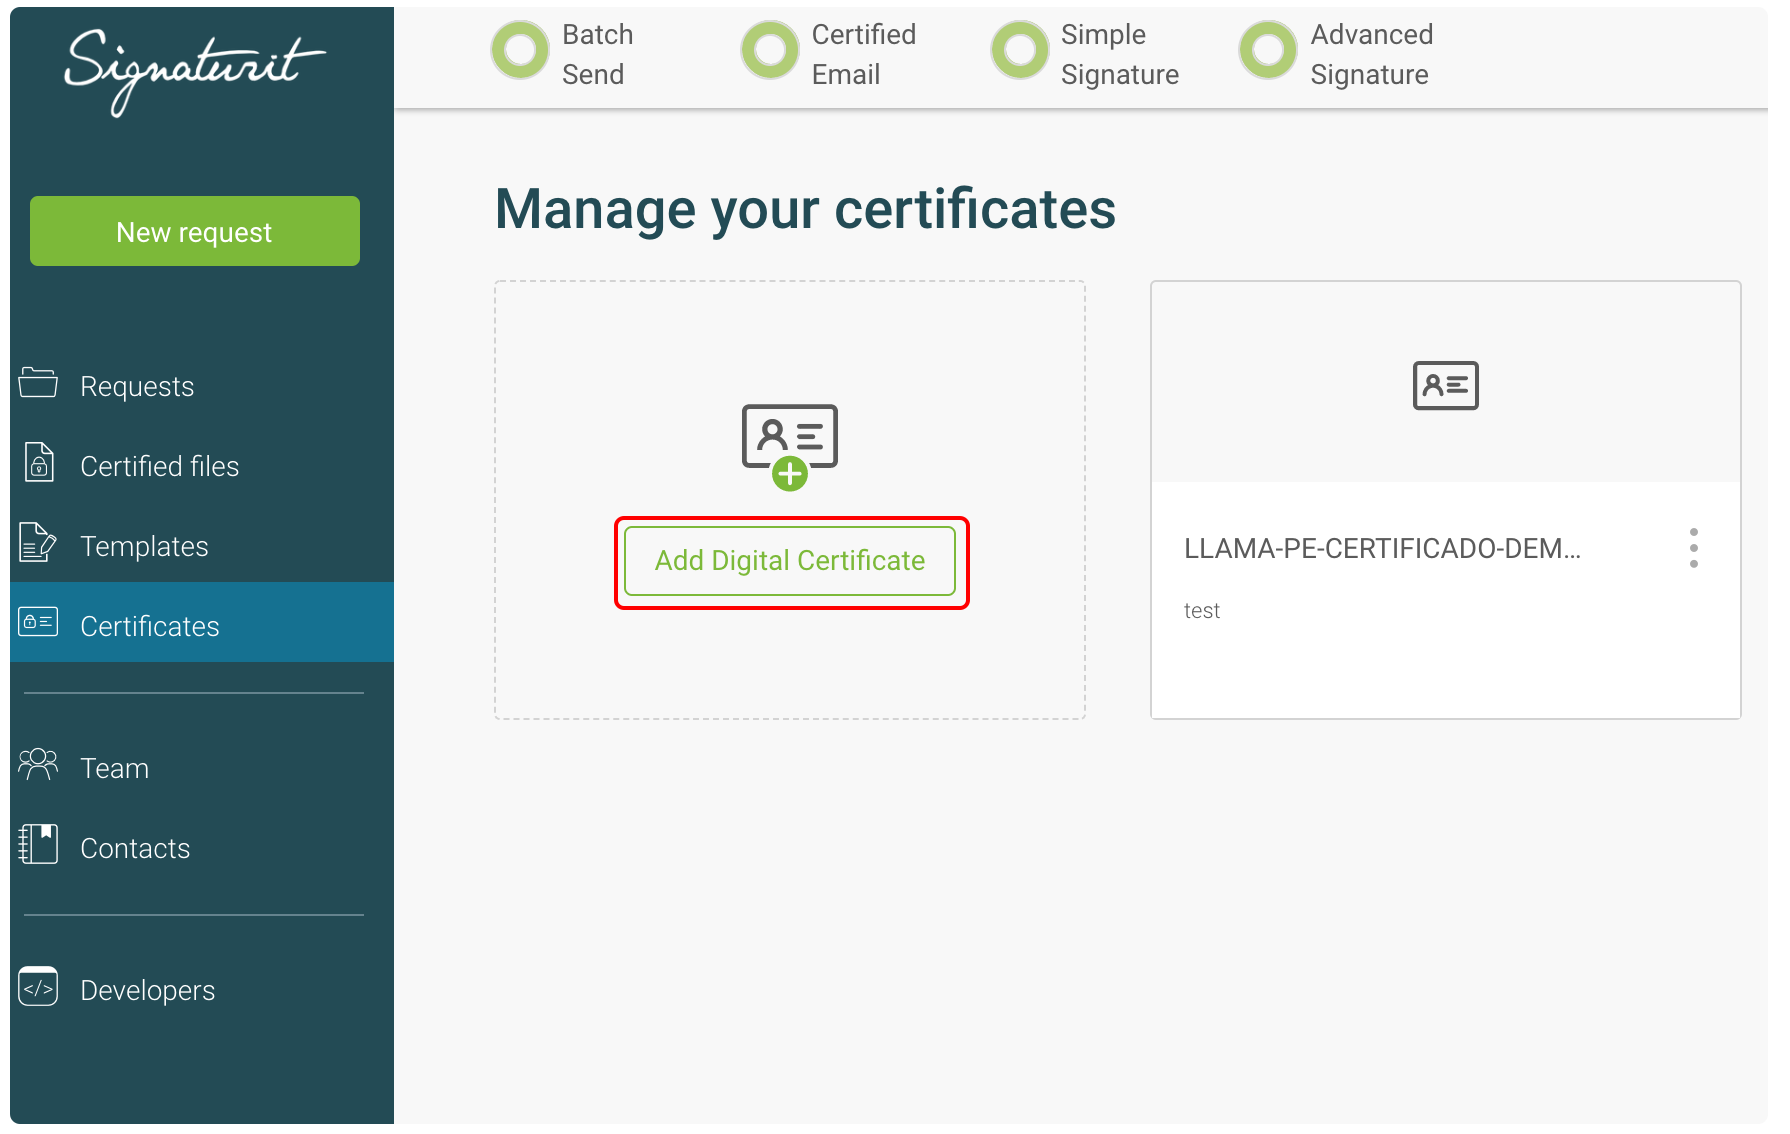This screenshot has width=1790, height=1134.
Task: Click the ID card icon on LLAMA-PE certificate
Action: point(1446,385)
